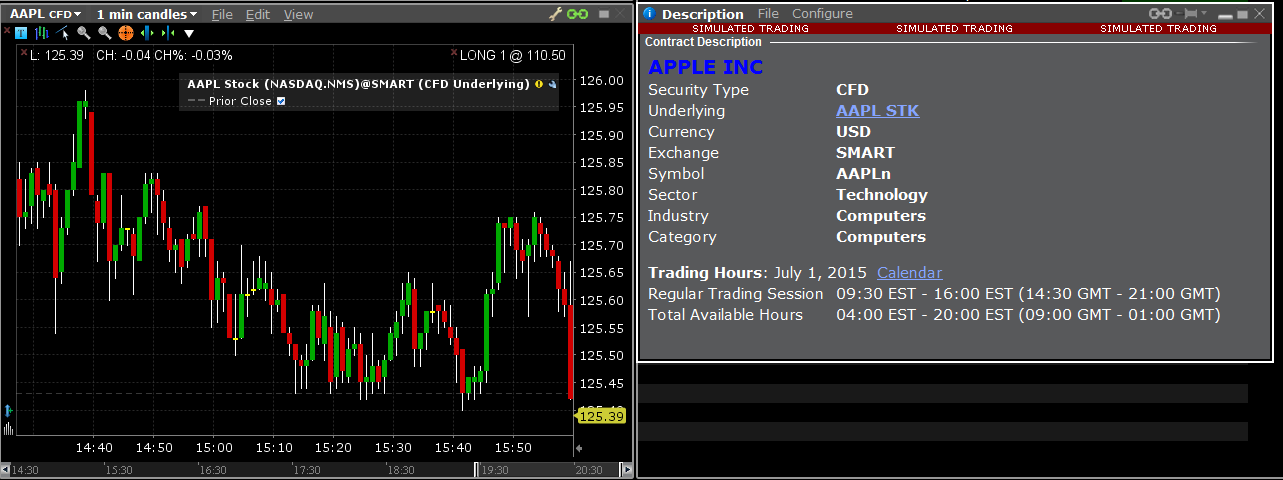This screenshot has width=1283, height=480.
Task: Click the L: 125.39 last price readout
Action: coord(57,55)
